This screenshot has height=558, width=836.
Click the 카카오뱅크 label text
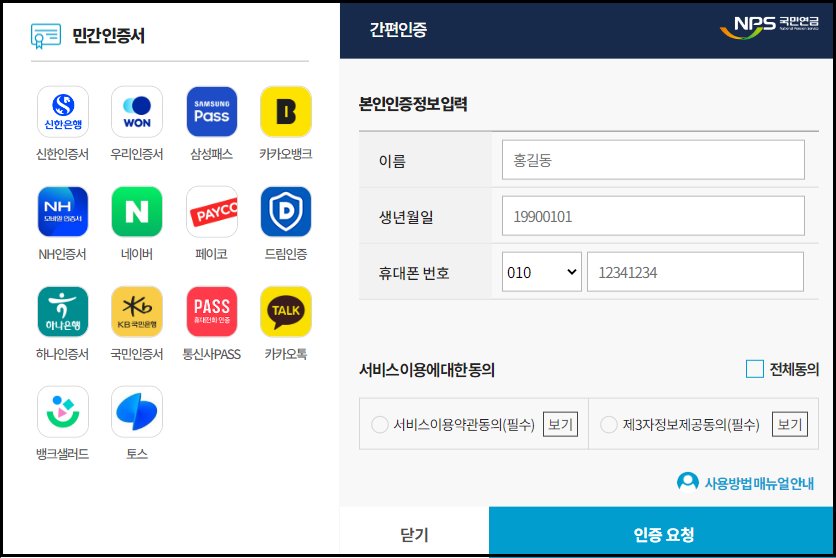(x=286, y=154)
